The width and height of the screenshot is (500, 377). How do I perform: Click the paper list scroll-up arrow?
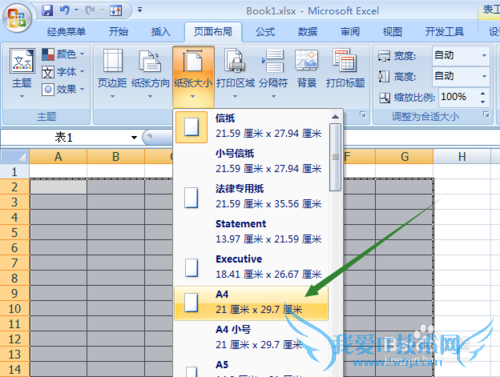click(x=335, y=117)
